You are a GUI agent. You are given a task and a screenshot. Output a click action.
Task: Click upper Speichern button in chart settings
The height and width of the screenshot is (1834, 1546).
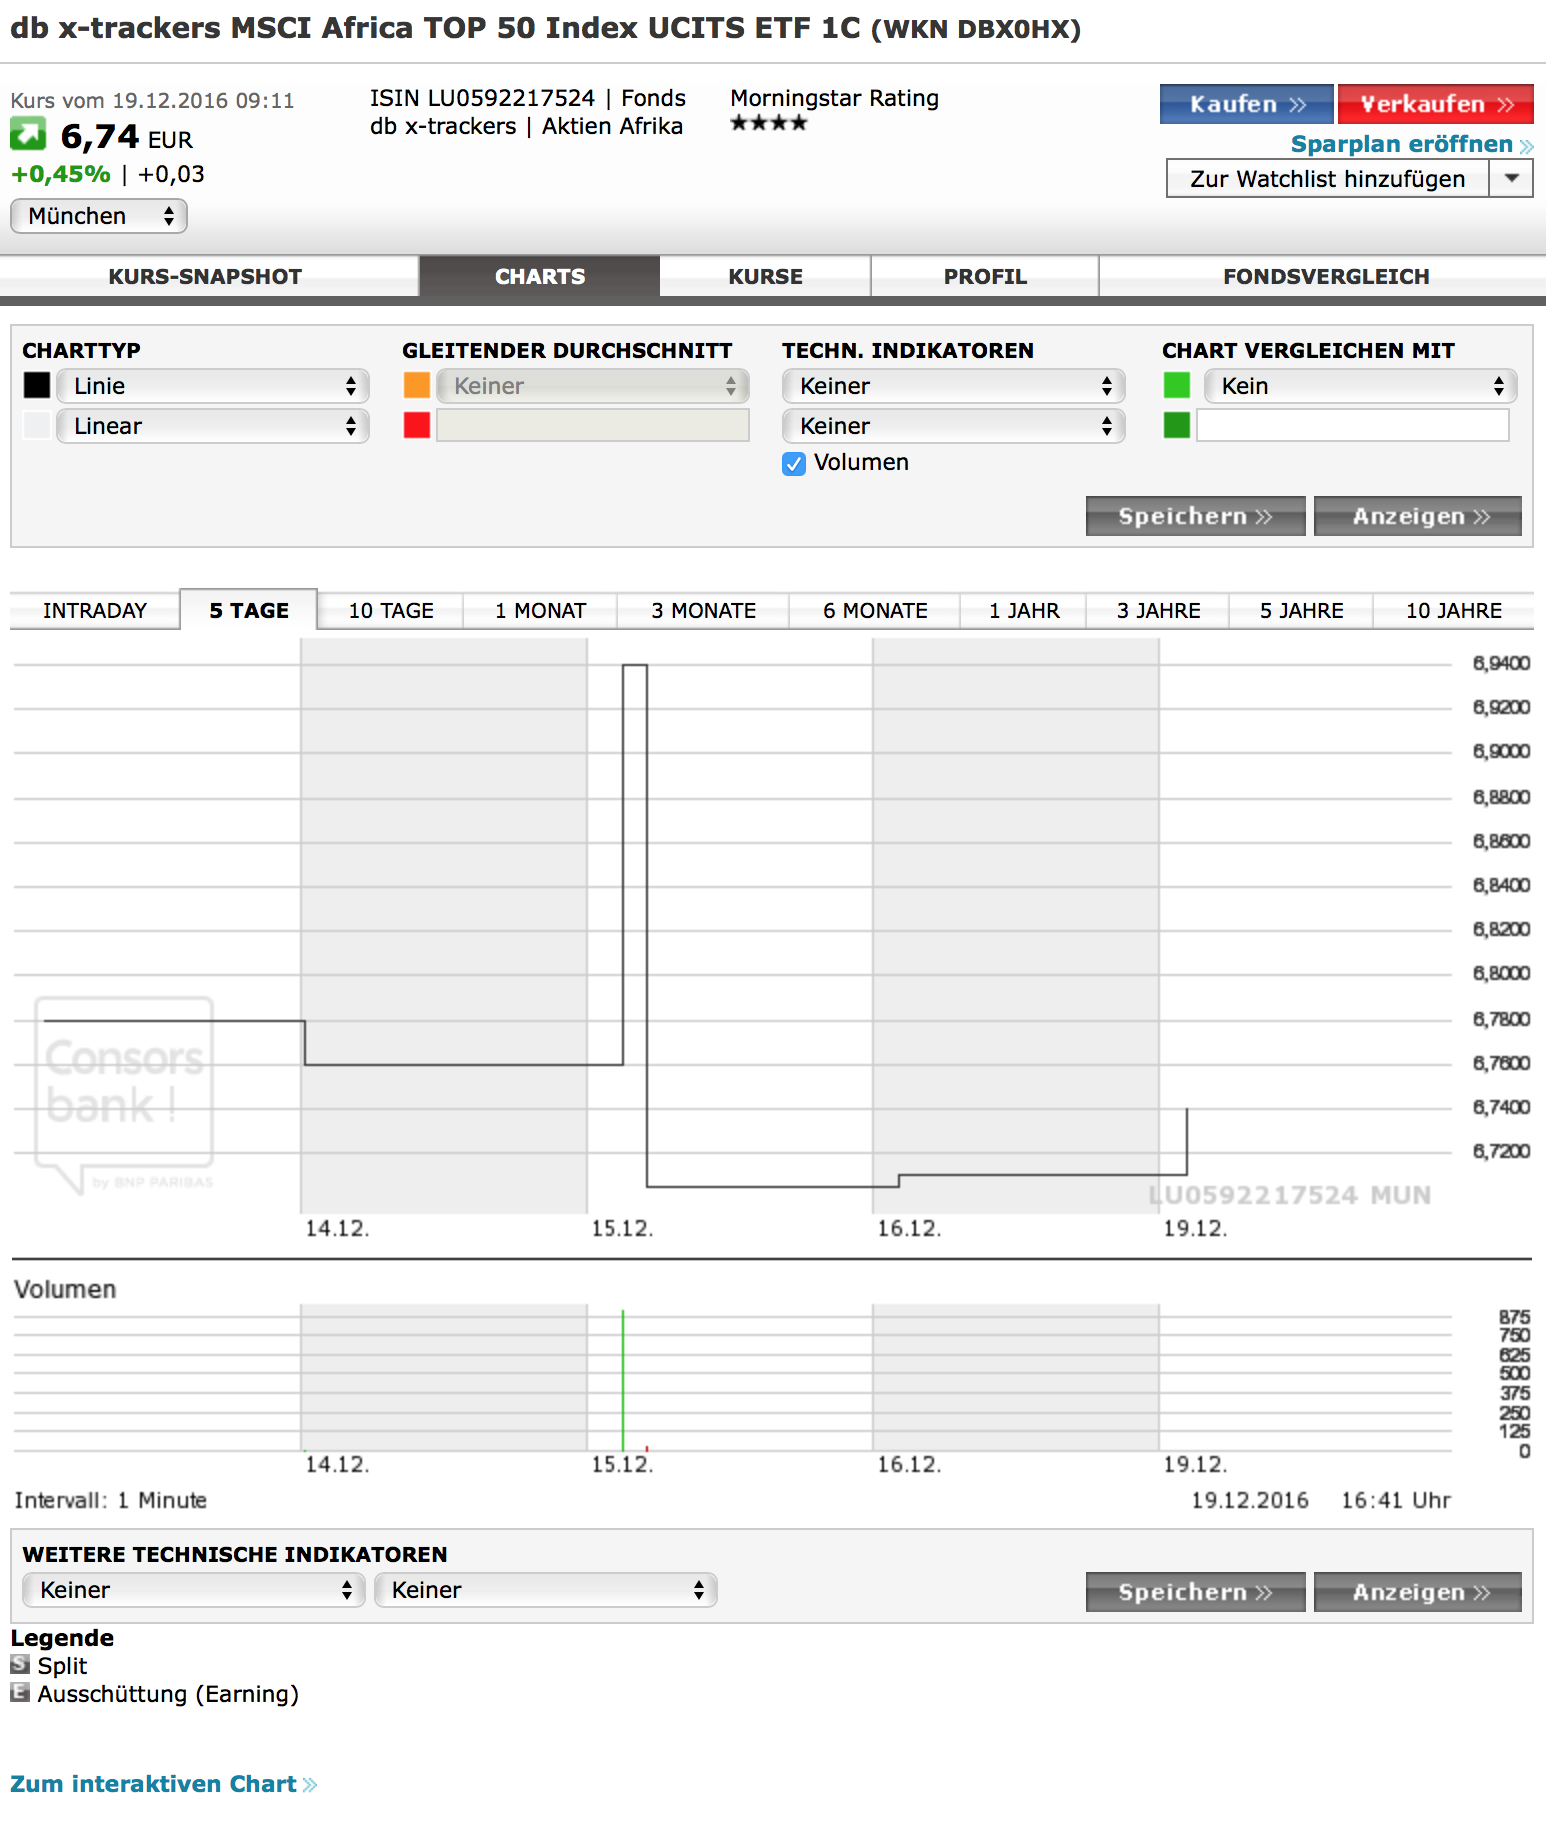(1196, 516)
